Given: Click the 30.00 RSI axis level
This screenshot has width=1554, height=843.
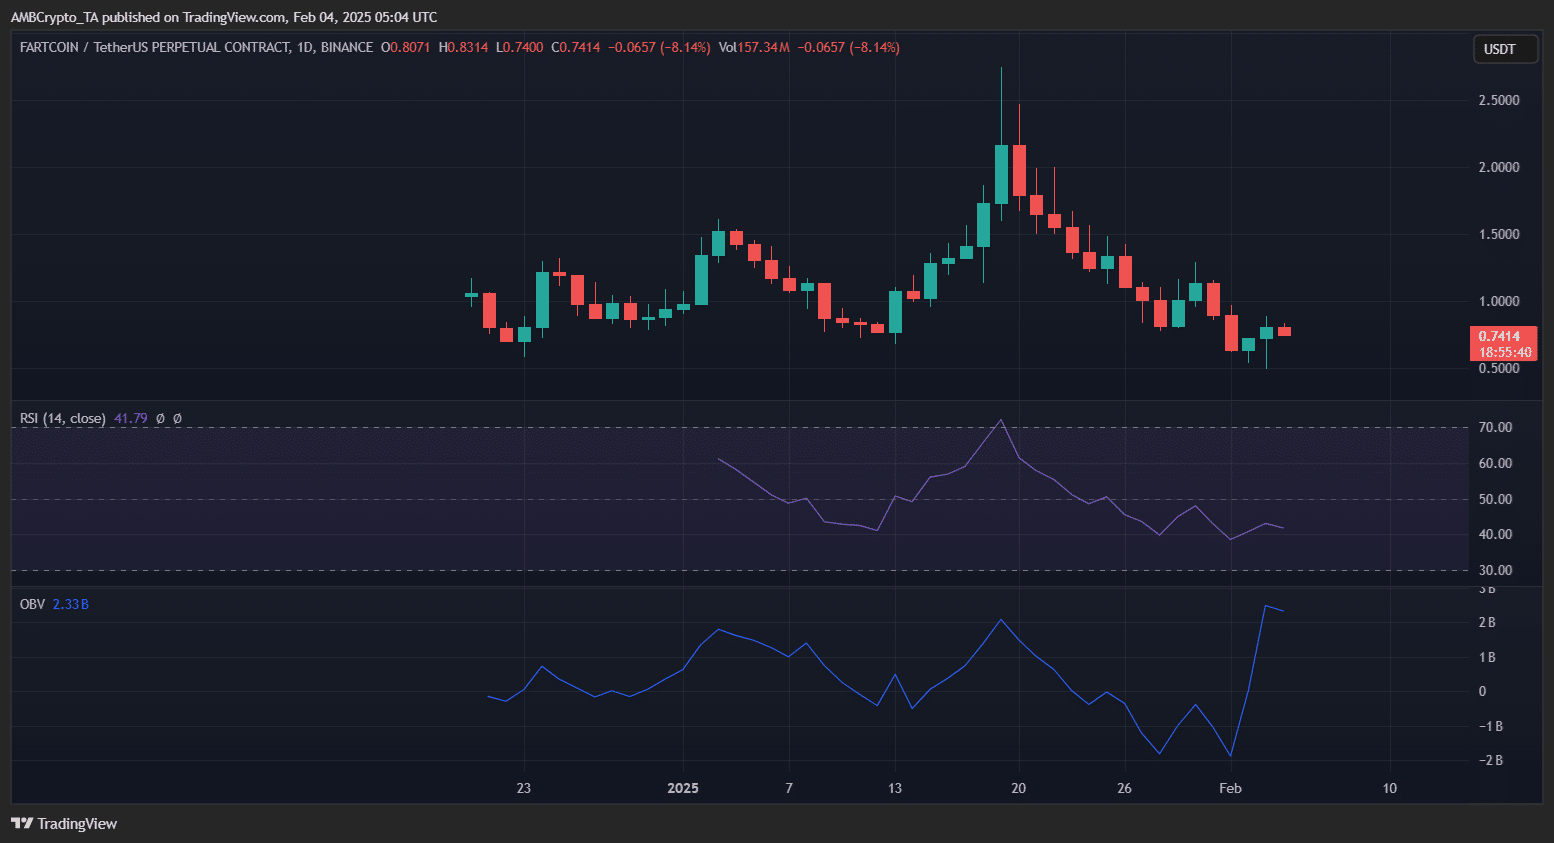Looking at the screenshot, I should pos(1495,570).
